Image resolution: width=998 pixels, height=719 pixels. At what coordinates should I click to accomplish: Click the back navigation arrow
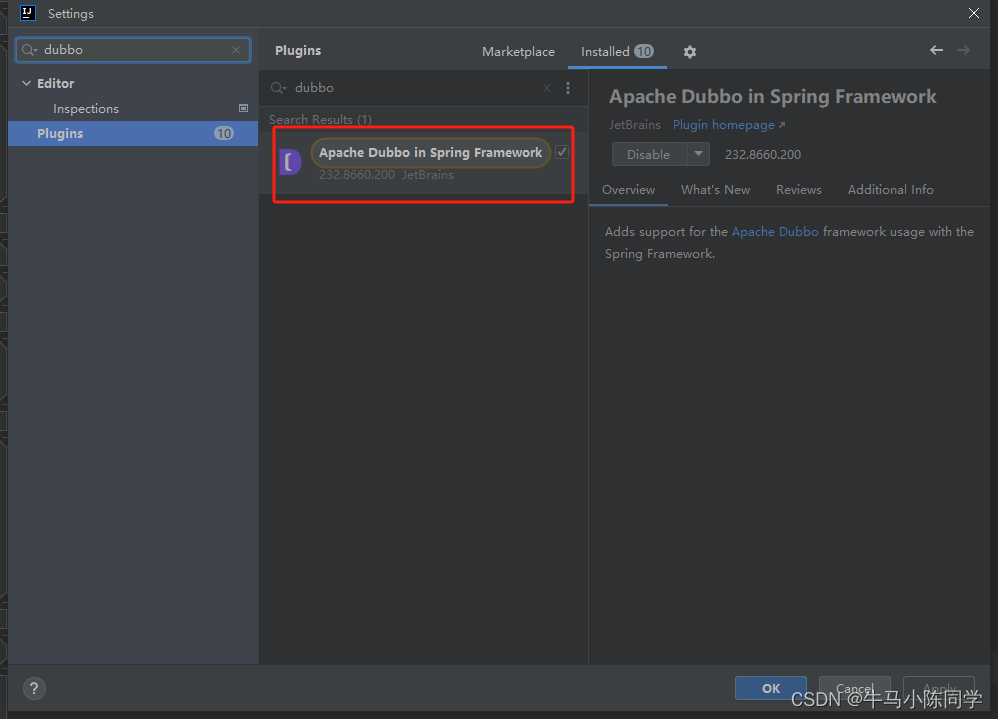tap(936, 49)
